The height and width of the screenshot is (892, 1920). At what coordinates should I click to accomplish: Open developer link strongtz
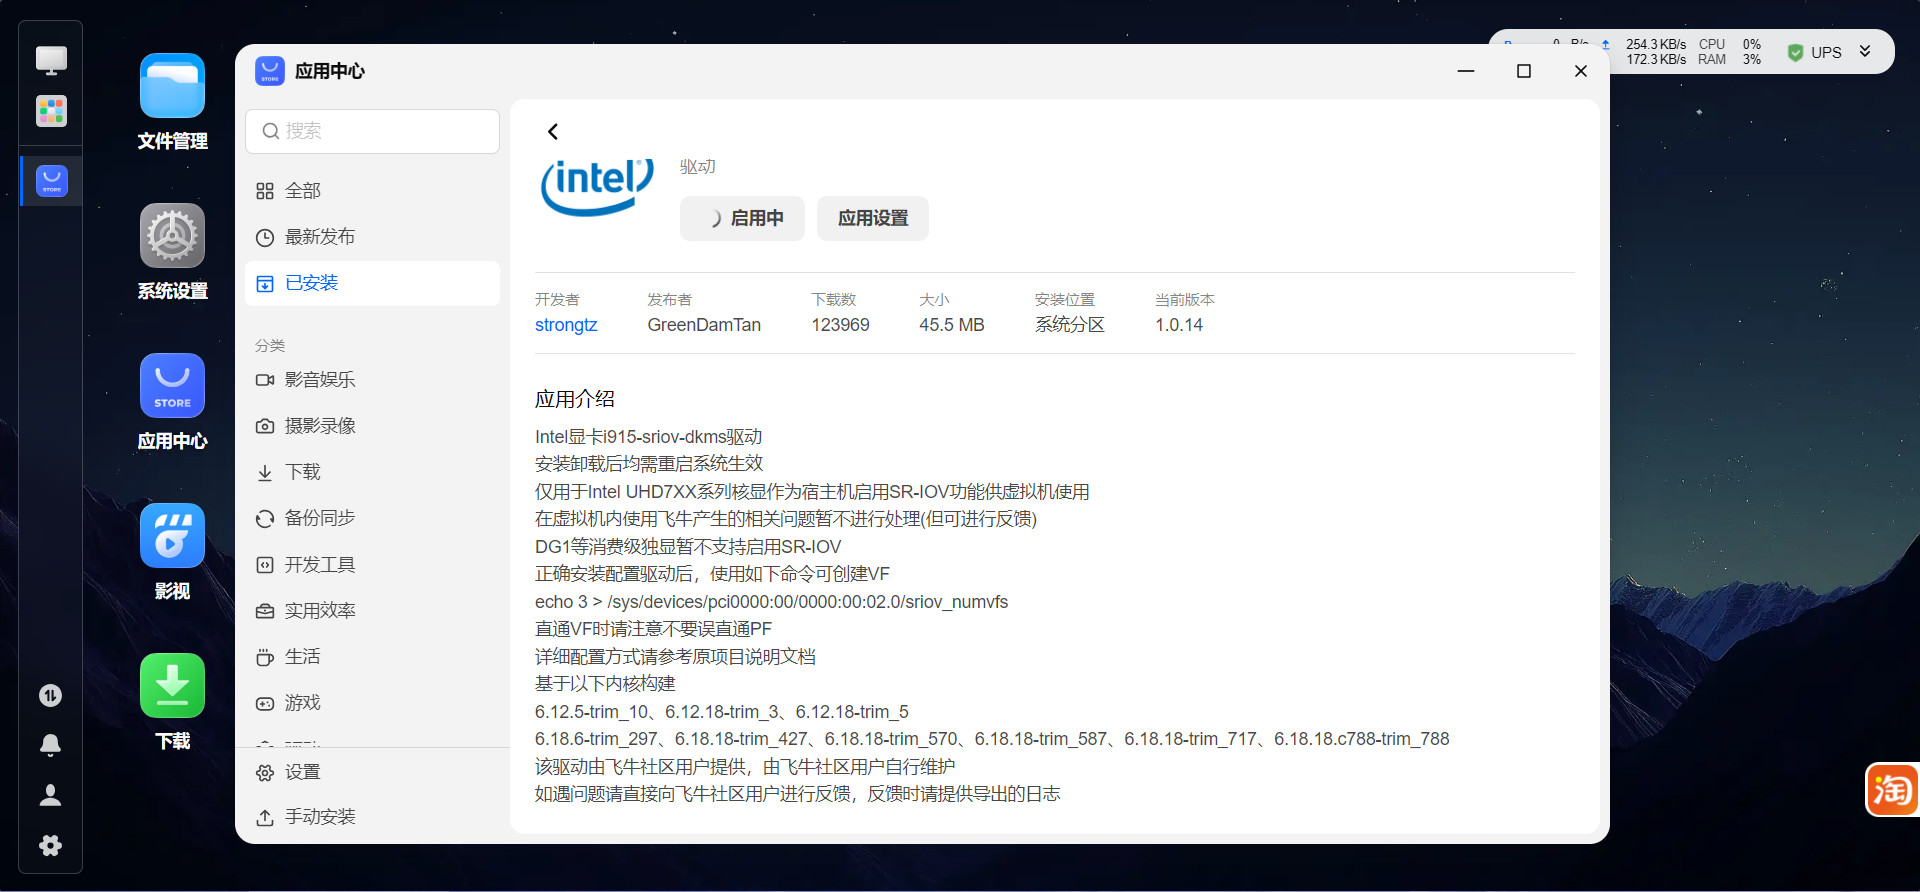tap(566, 325)
